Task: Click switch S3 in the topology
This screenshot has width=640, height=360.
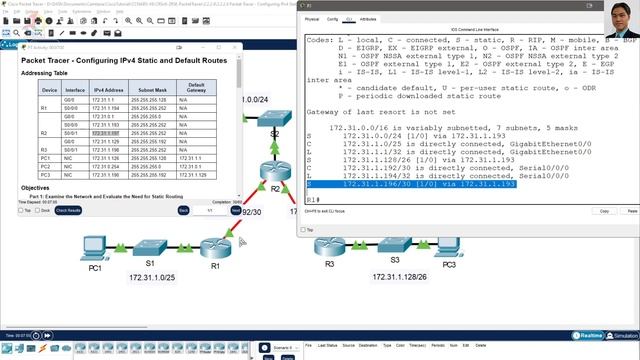Action: click(394, 244)
